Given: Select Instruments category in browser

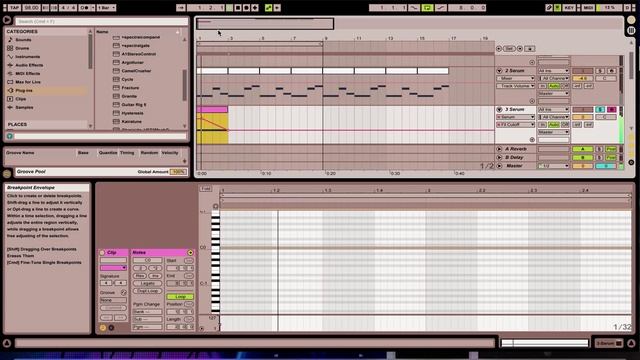Looking at the screenshot, I should (27, 57).
